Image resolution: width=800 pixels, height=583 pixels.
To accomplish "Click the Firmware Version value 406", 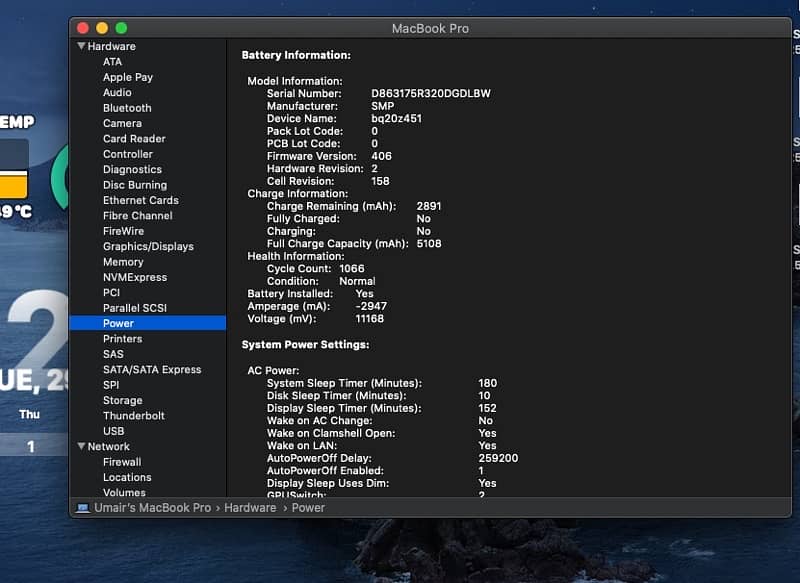I will coord(381,156).
